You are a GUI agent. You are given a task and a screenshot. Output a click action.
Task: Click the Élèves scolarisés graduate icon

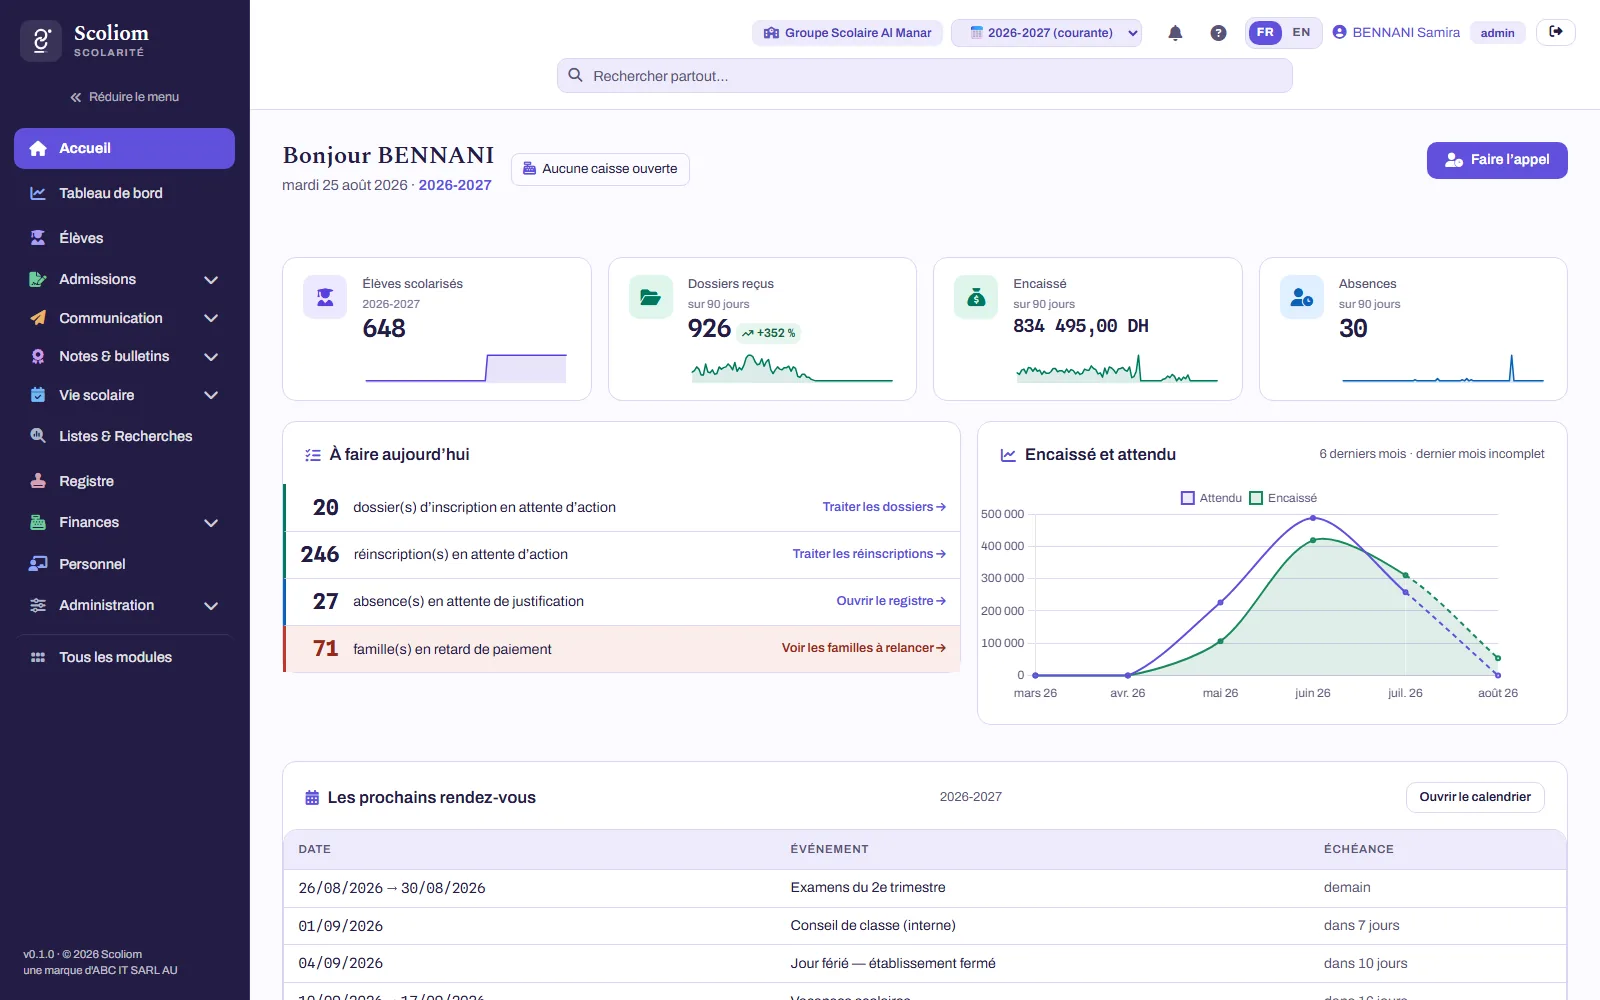(x=325, y=297)
